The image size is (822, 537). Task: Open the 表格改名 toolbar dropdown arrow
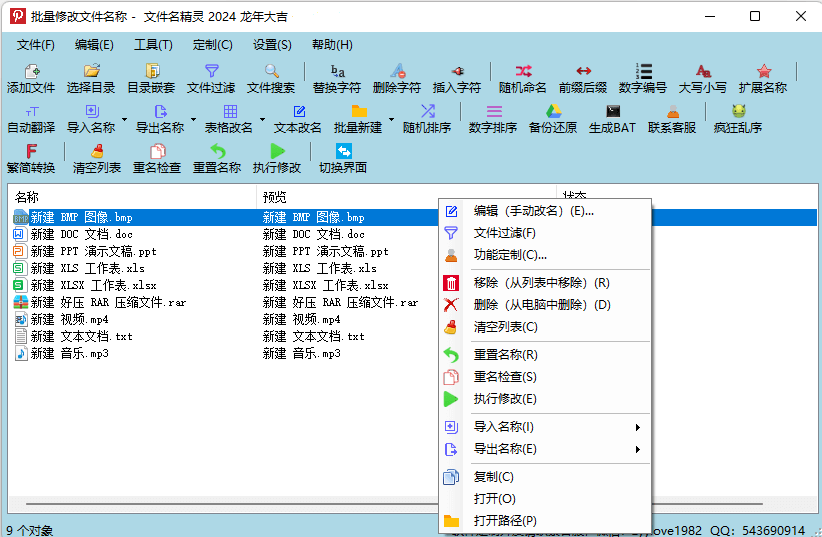point(262,119)
